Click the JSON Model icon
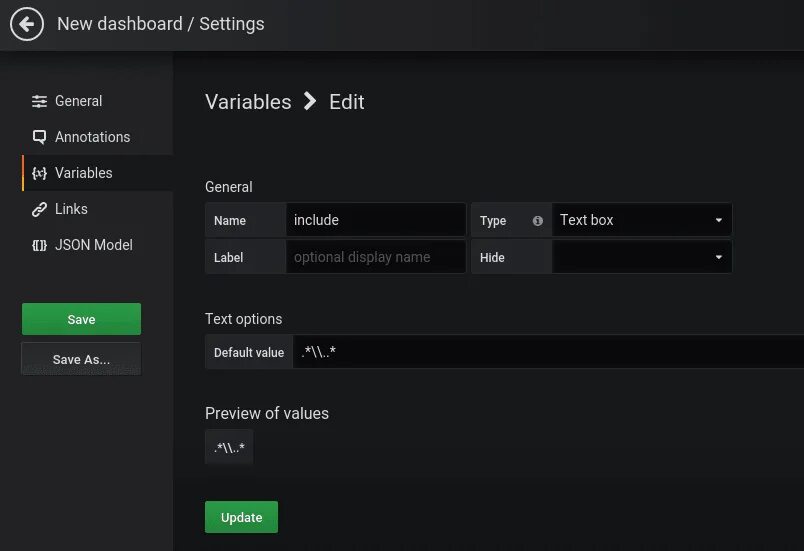804x551 pixels. click(39, 245)
